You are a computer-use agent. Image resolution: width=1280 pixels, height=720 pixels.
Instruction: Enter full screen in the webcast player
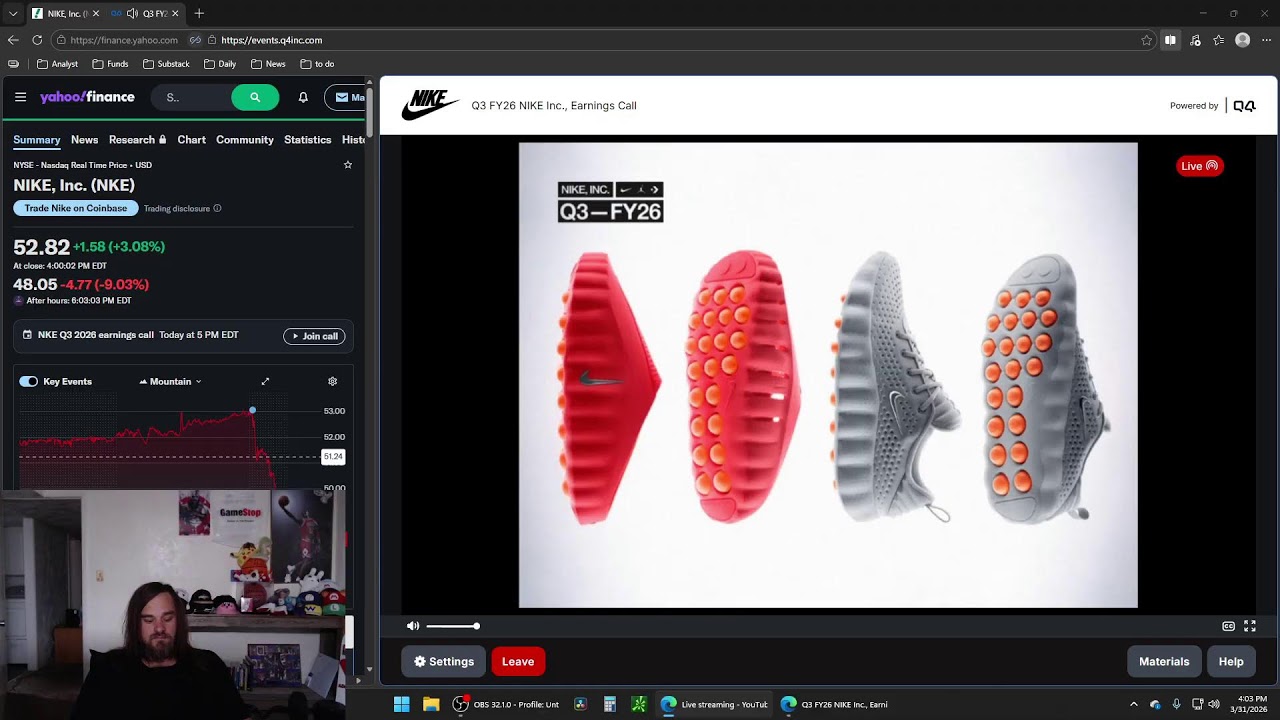pos(1250,626)
